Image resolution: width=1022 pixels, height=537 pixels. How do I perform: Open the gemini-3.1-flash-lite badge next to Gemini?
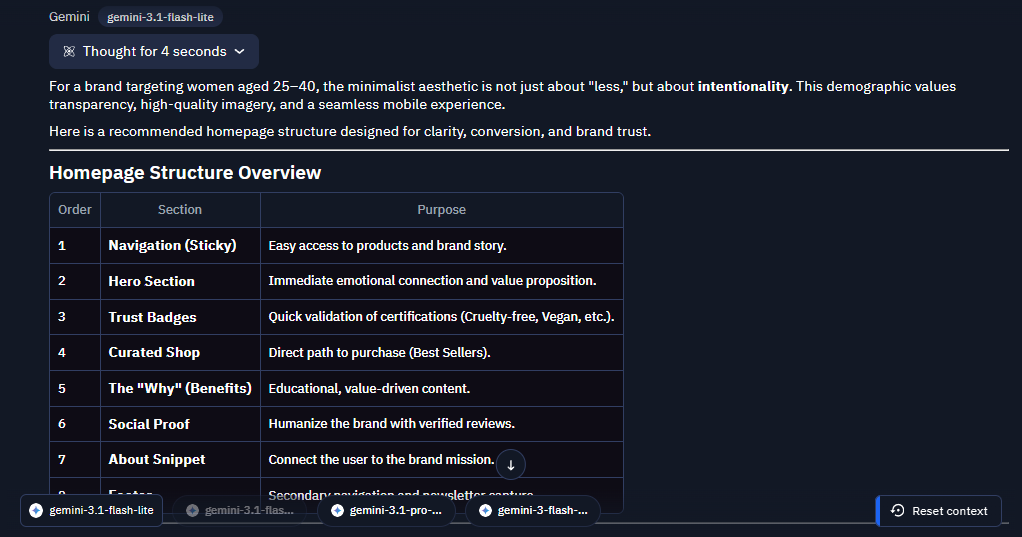tap(160, 17)
